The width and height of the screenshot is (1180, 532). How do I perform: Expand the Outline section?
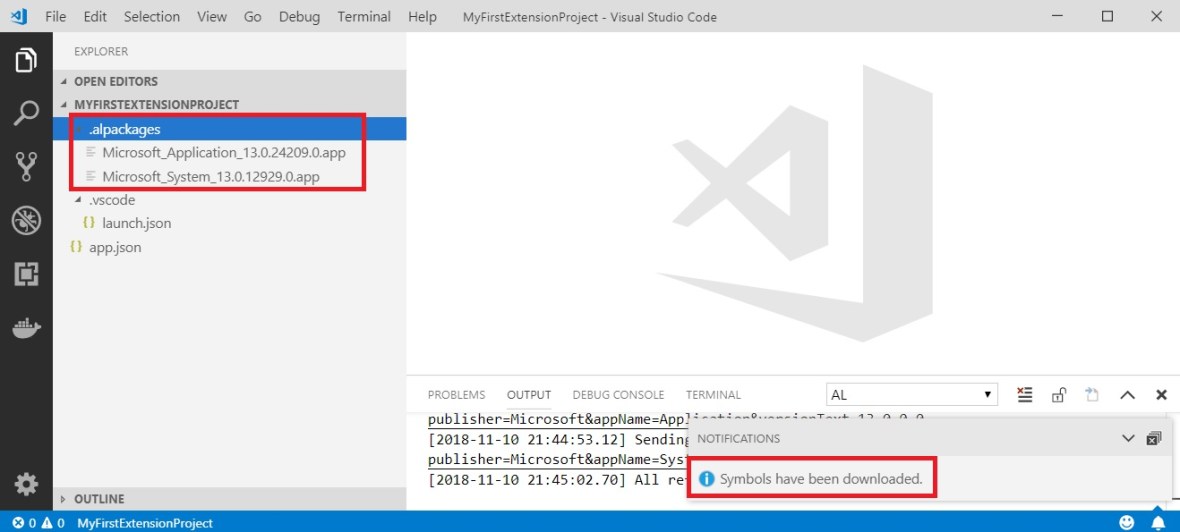(x=99, y=499)
